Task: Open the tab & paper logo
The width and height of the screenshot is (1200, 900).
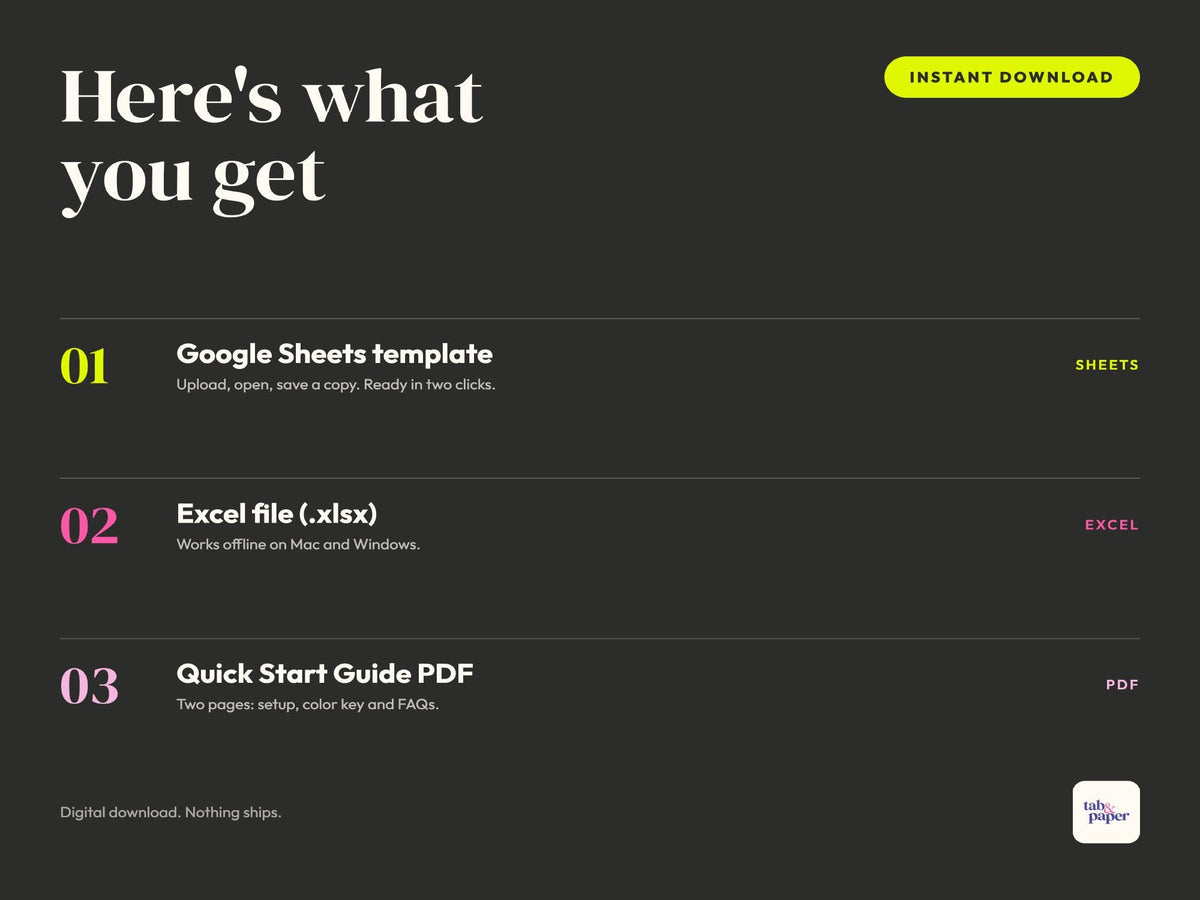Action: 1106,812
